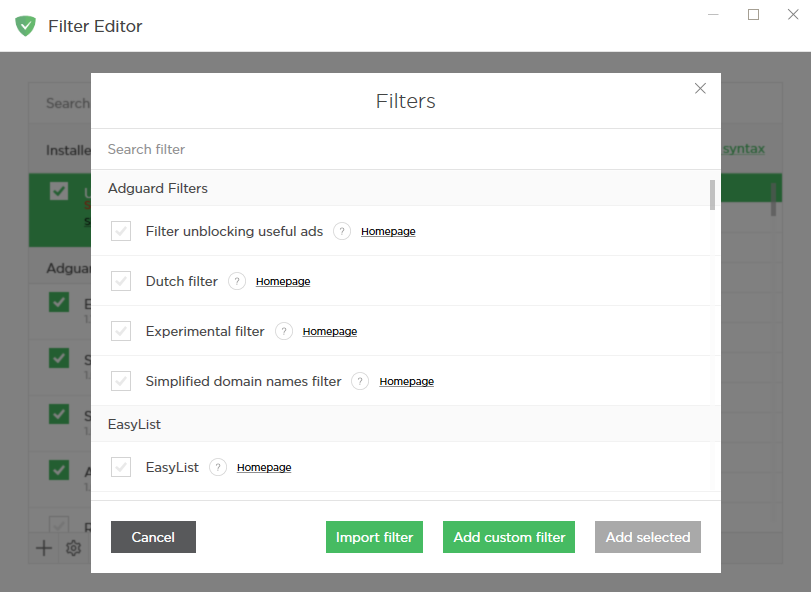811x592 pixels.
Task: Select the Simplified domain names filter label
Action: (244, 381)
